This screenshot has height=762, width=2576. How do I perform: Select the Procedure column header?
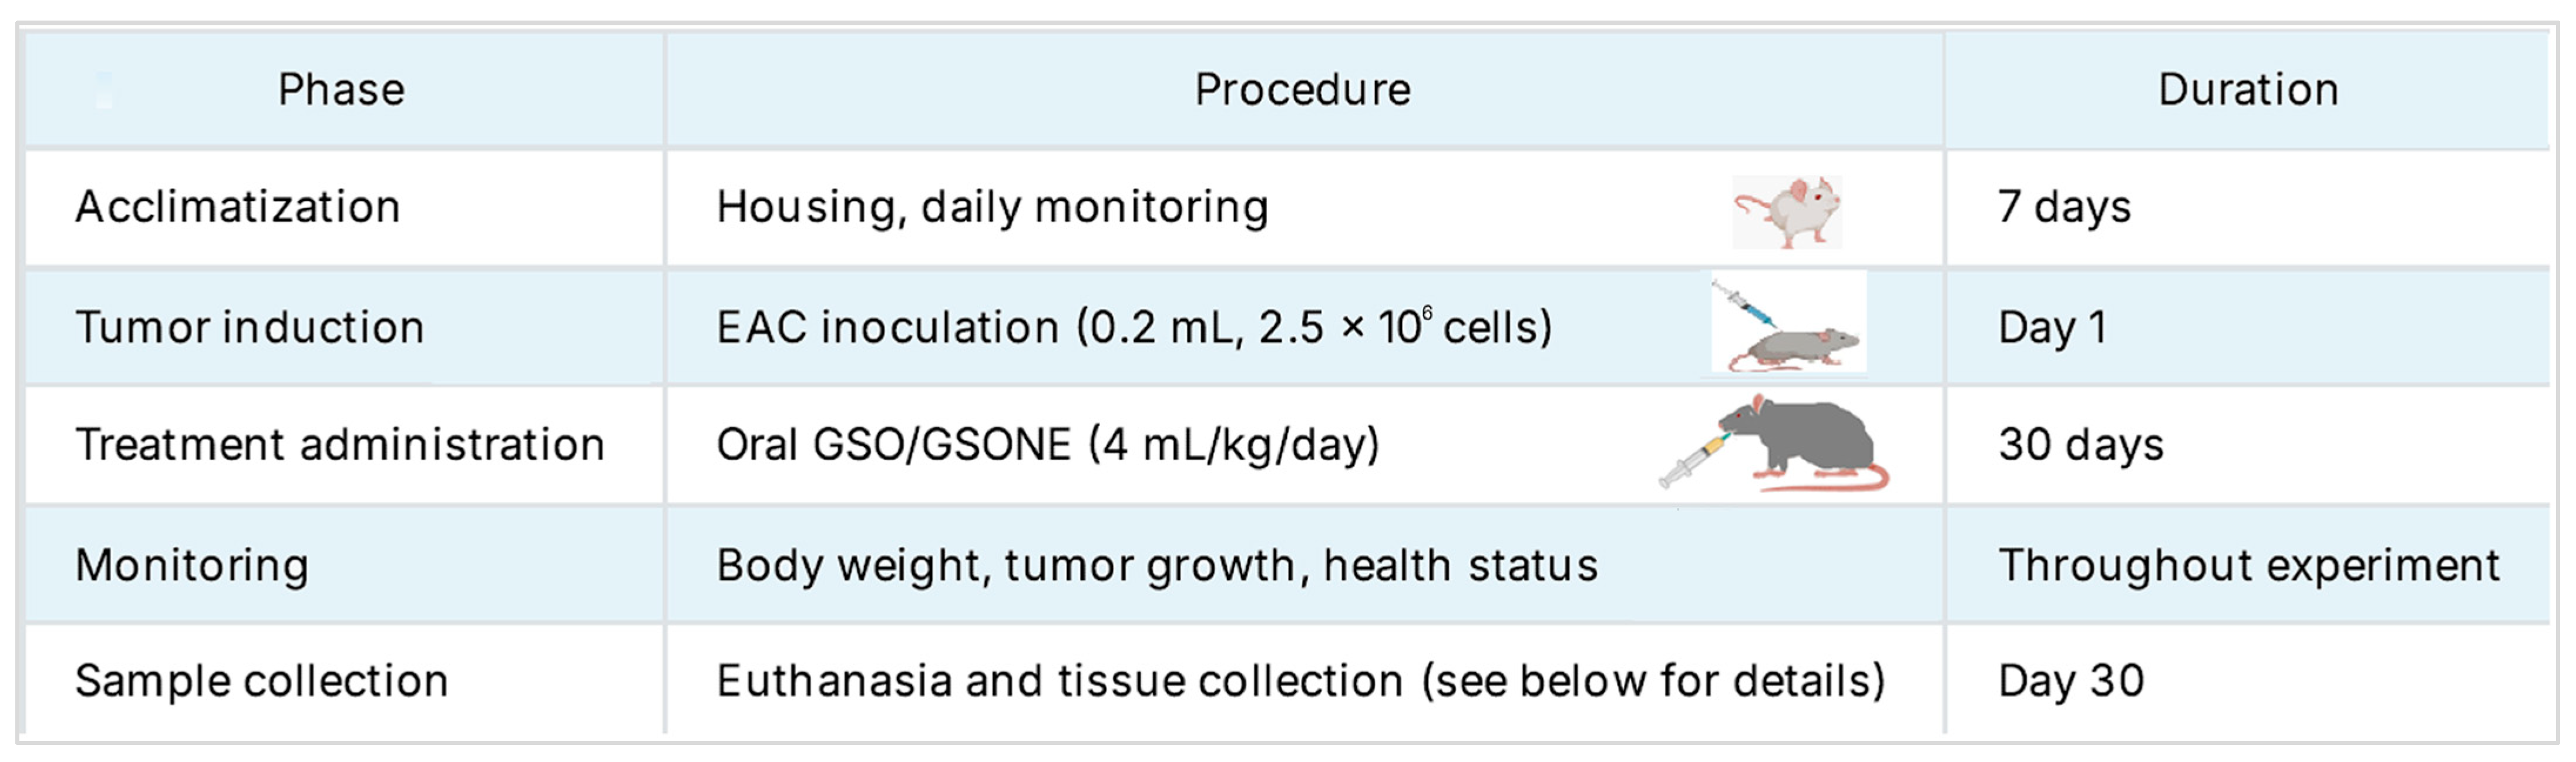click(1302, 90)
